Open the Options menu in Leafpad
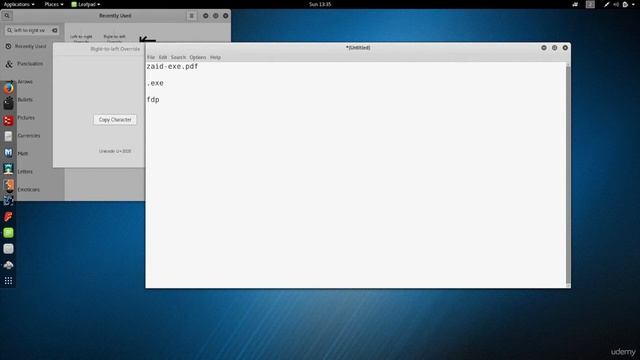The image size is (640, 360). (198, 58)
